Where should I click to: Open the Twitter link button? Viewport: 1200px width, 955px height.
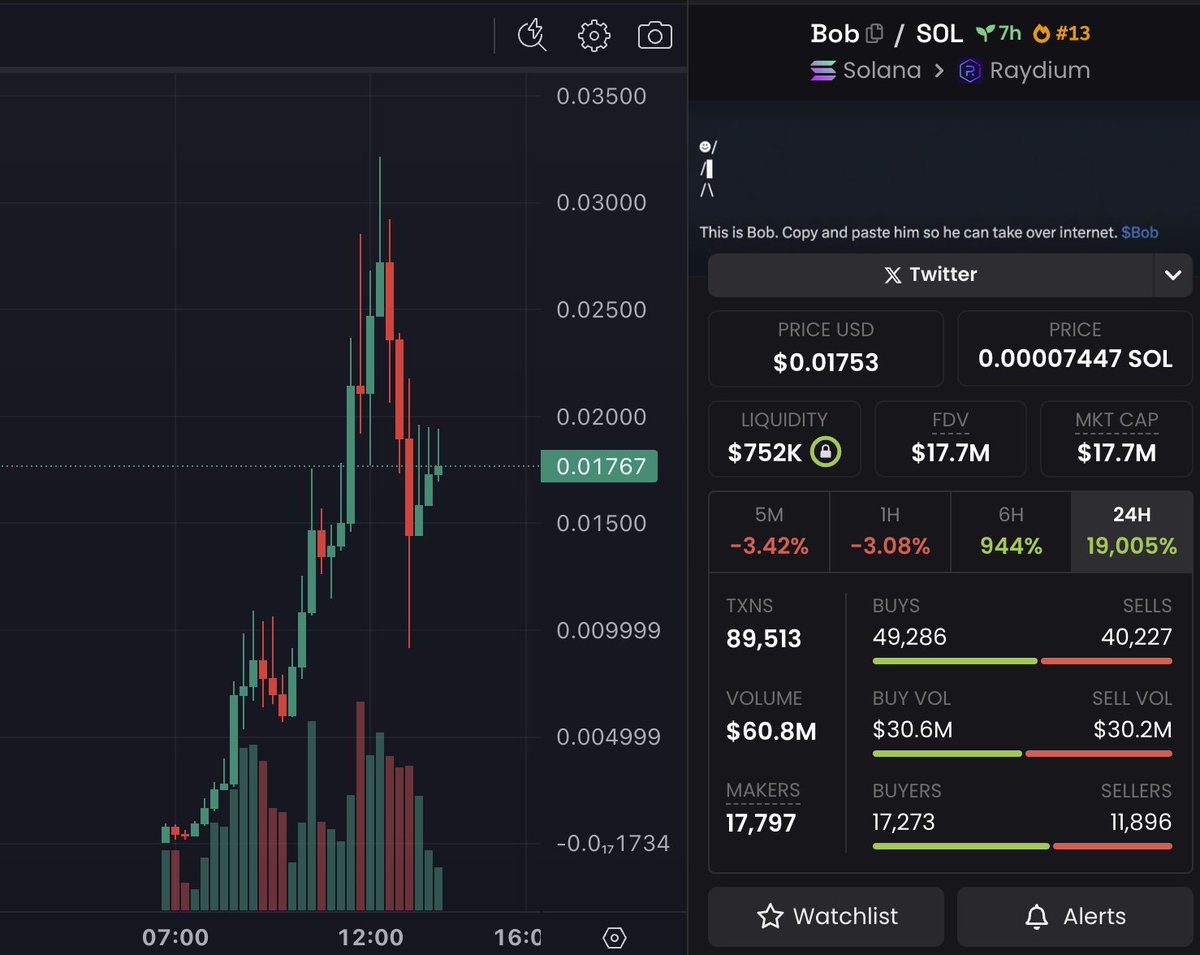[930, 275]
